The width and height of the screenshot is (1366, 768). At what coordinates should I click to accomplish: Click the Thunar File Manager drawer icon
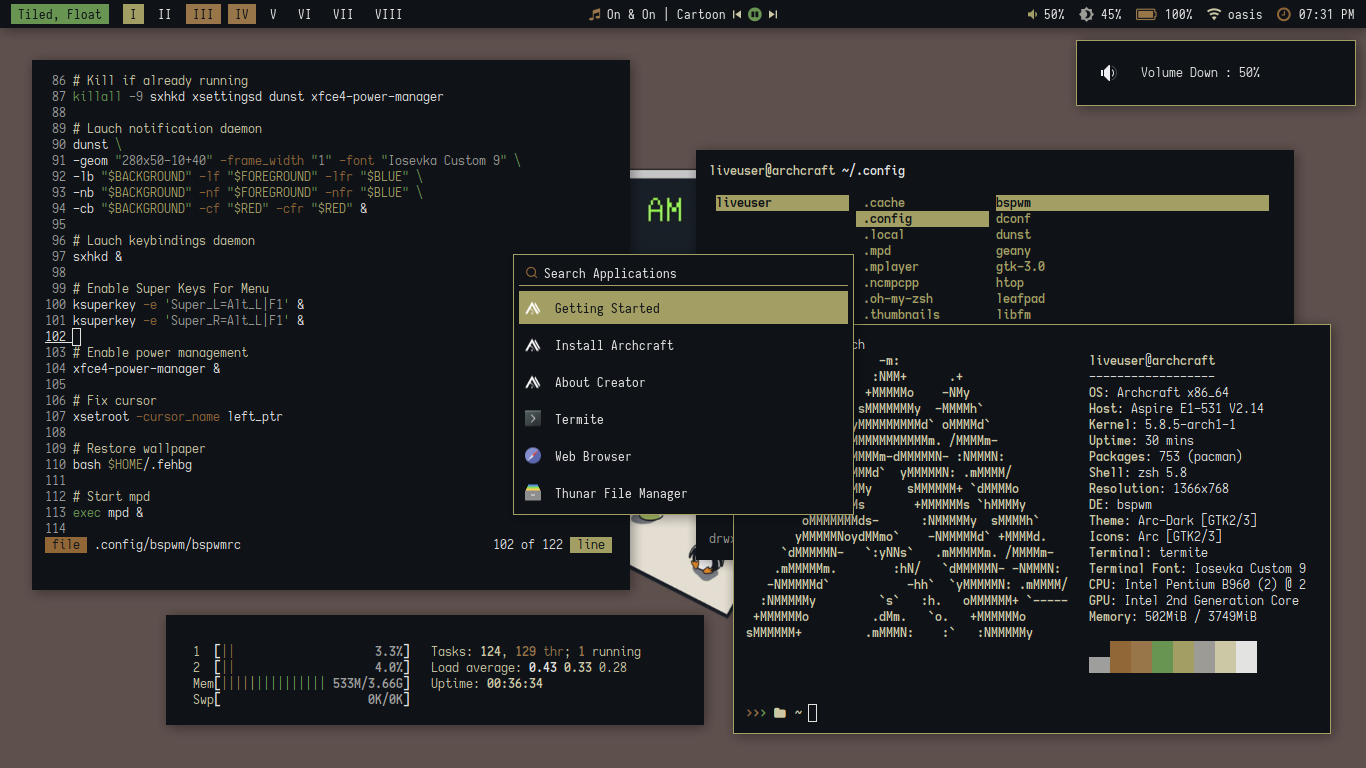click(533, 493)
